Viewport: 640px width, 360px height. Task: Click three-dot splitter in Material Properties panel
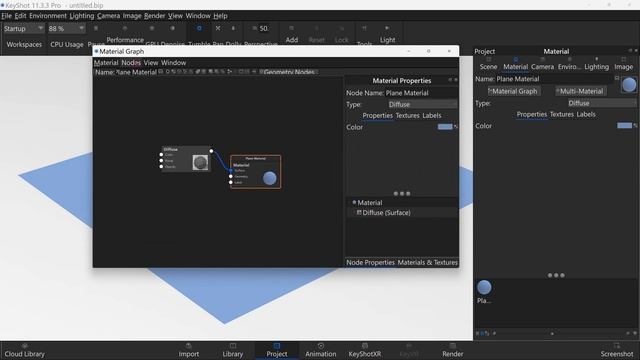coord(402,193)
